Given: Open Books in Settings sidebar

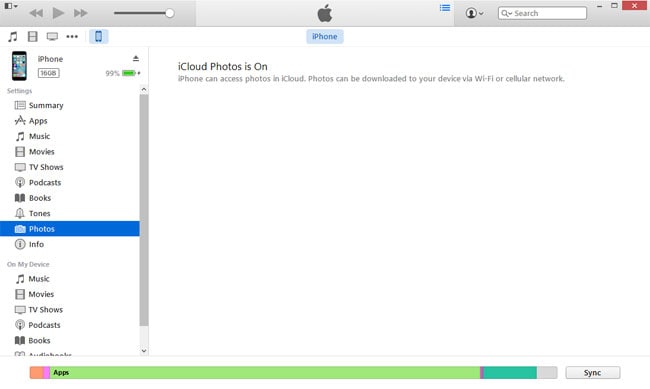Looking at the screenshot, I should pos(70,198).
